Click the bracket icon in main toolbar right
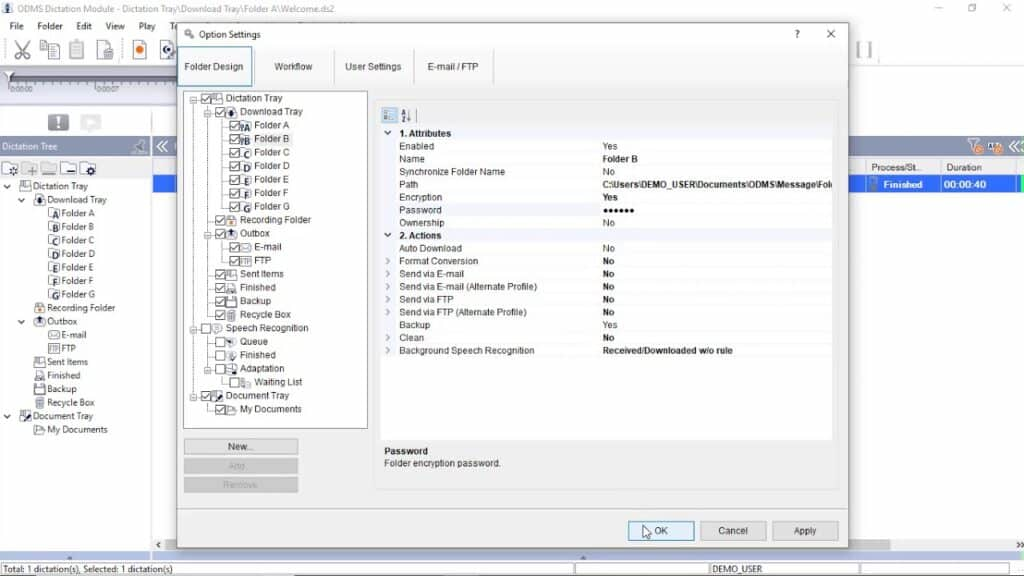1024x576 pixels. 864,50
